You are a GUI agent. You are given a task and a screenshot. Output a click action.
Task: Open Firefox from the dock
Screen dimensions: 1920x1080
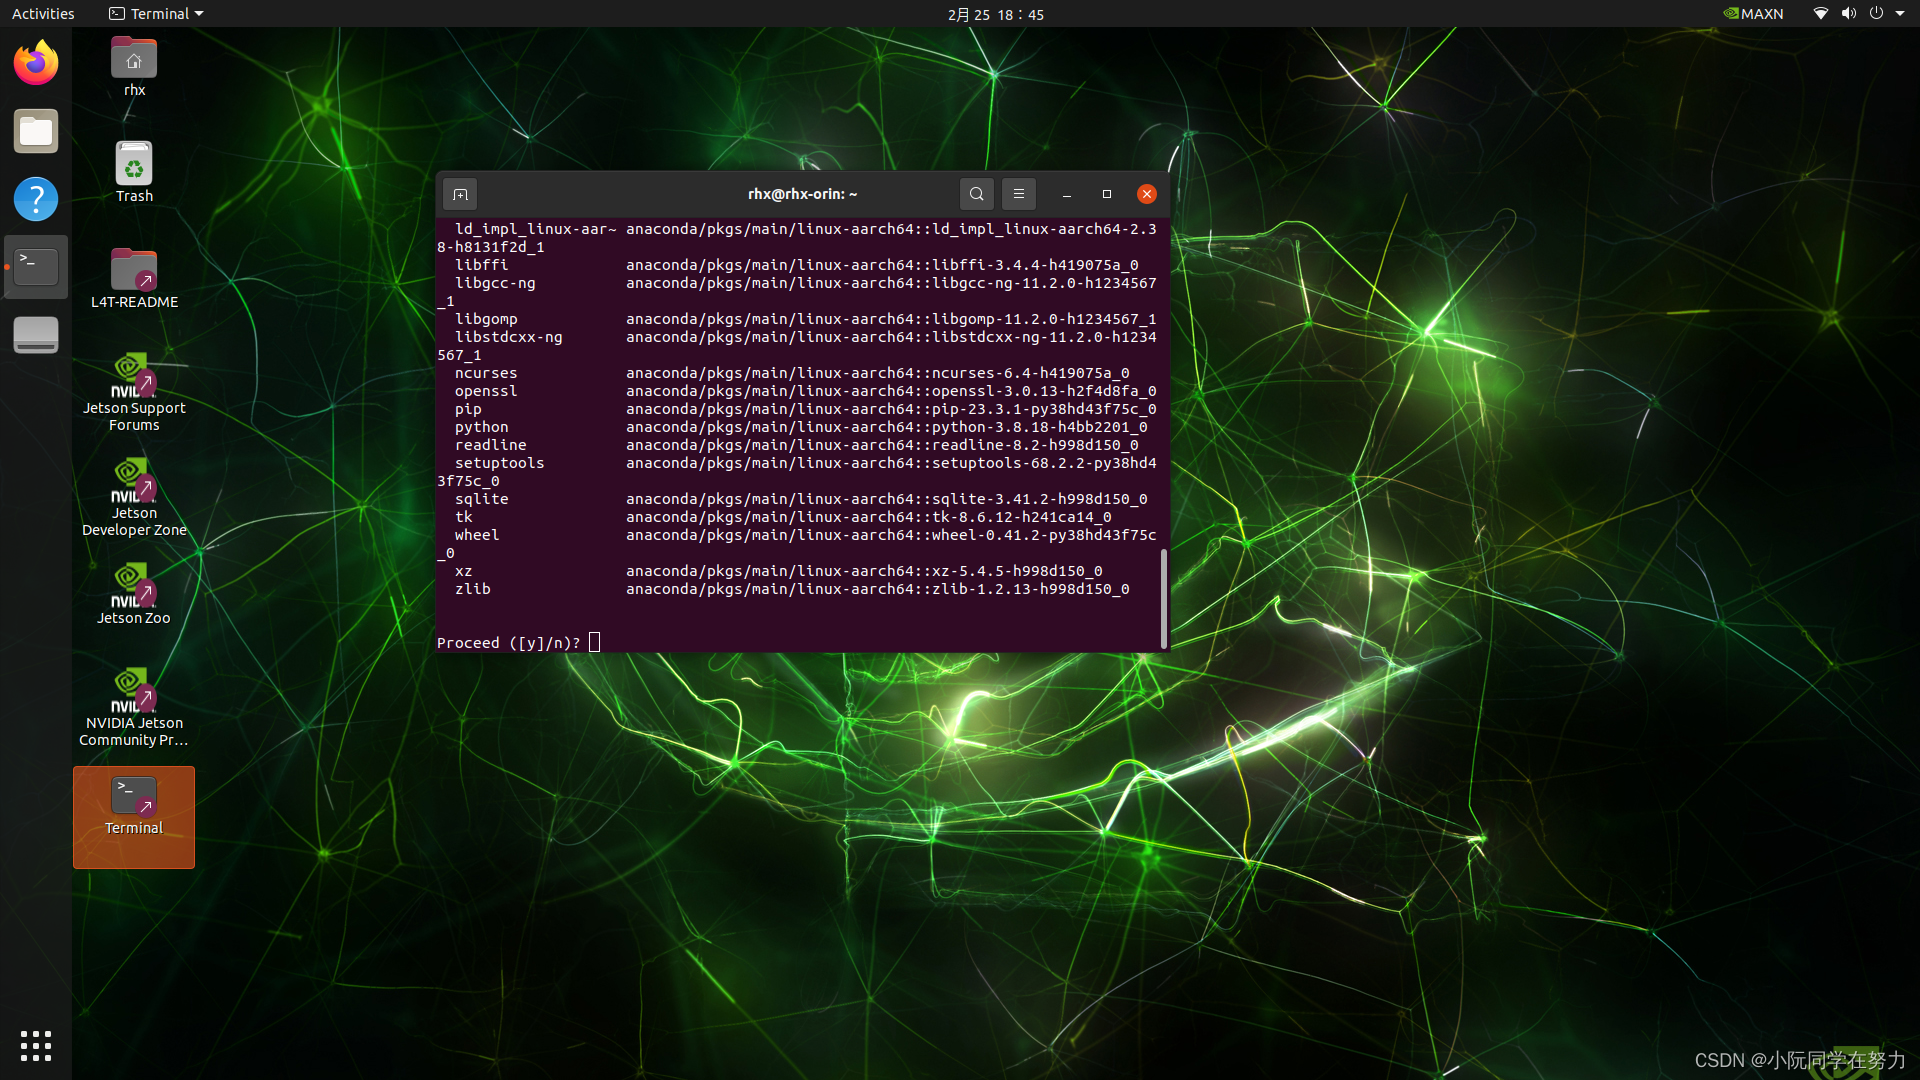(36, 63)
